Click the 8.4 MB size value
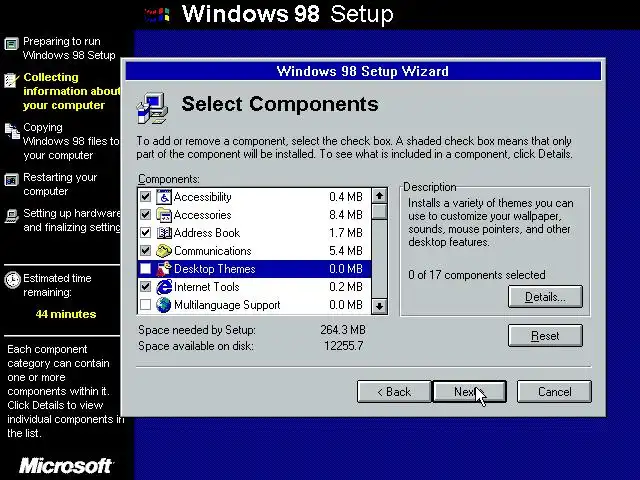 (346, 215)
